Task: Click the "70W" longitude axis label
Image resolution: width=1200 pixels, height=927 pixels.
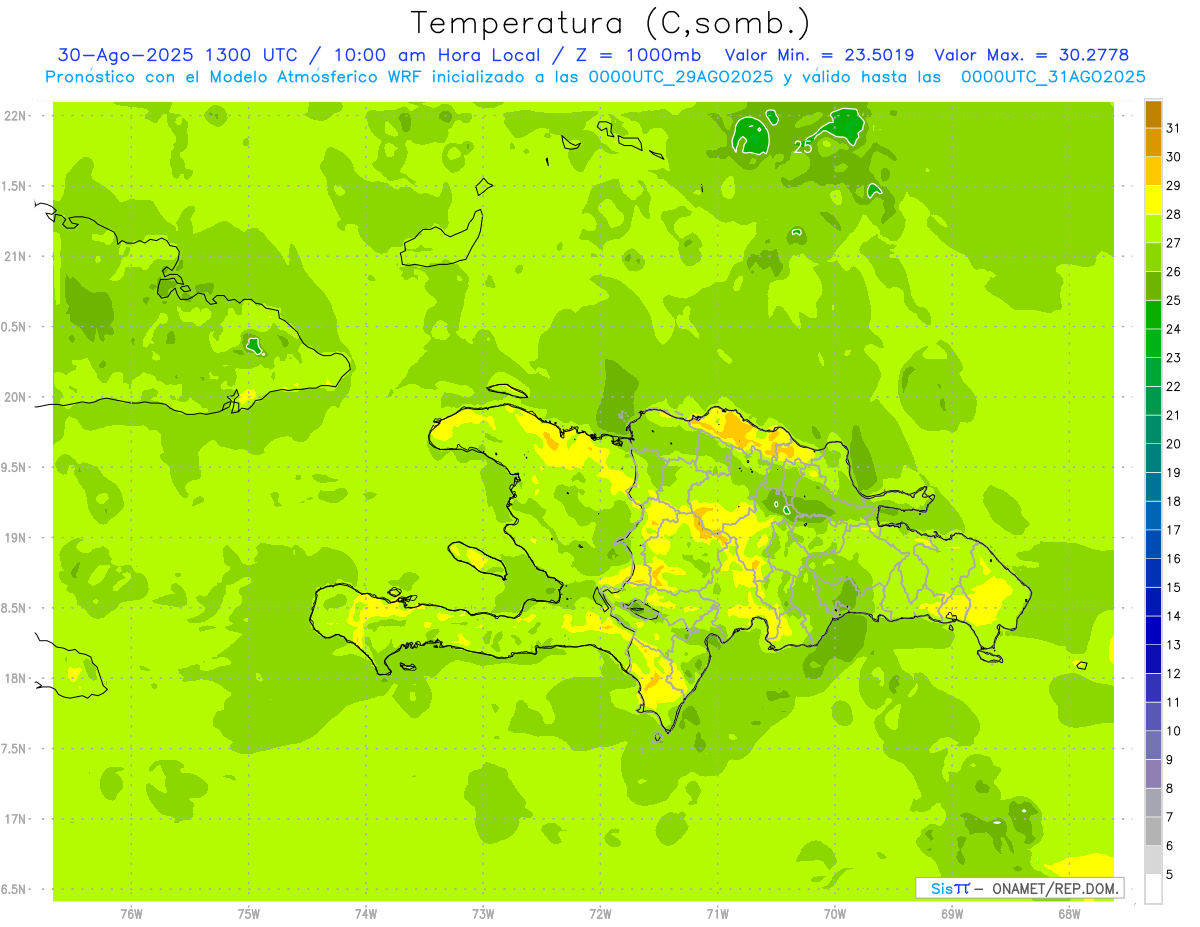Action: pos(835,914)
